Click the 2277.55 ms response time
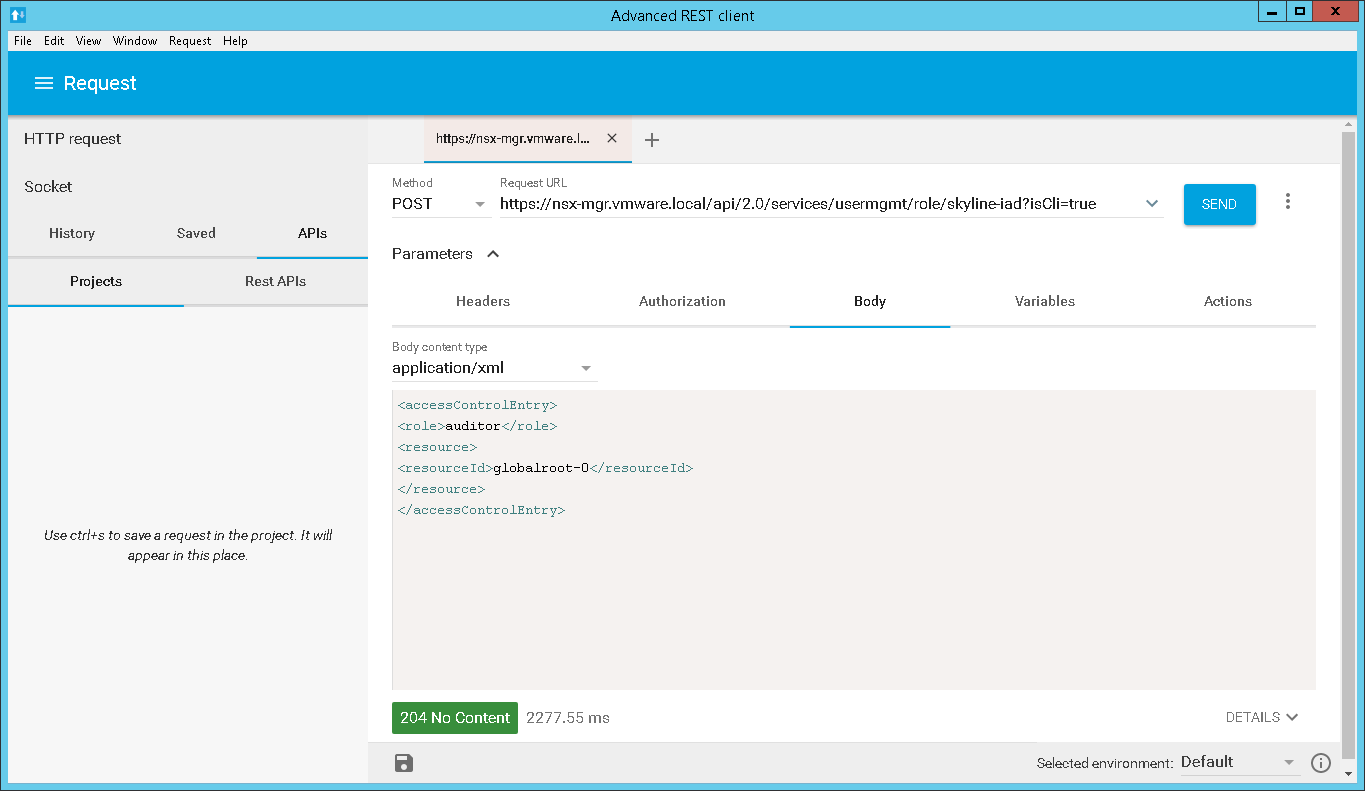 tap(568, 717)
